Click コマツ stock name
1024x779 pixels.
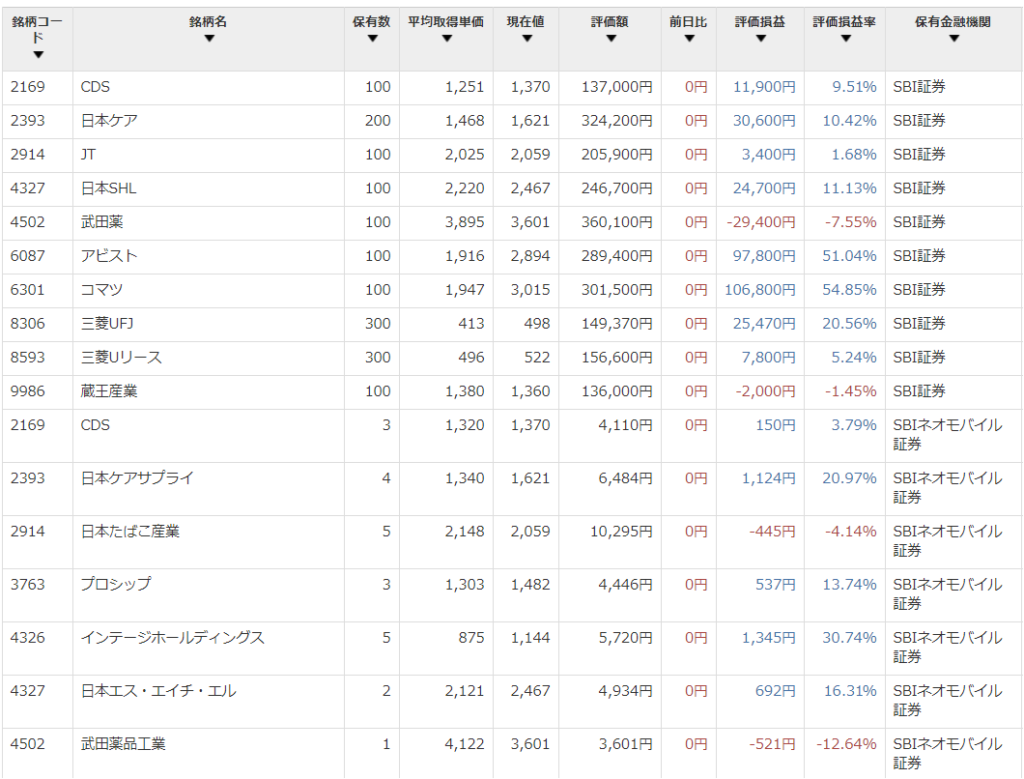102,290
